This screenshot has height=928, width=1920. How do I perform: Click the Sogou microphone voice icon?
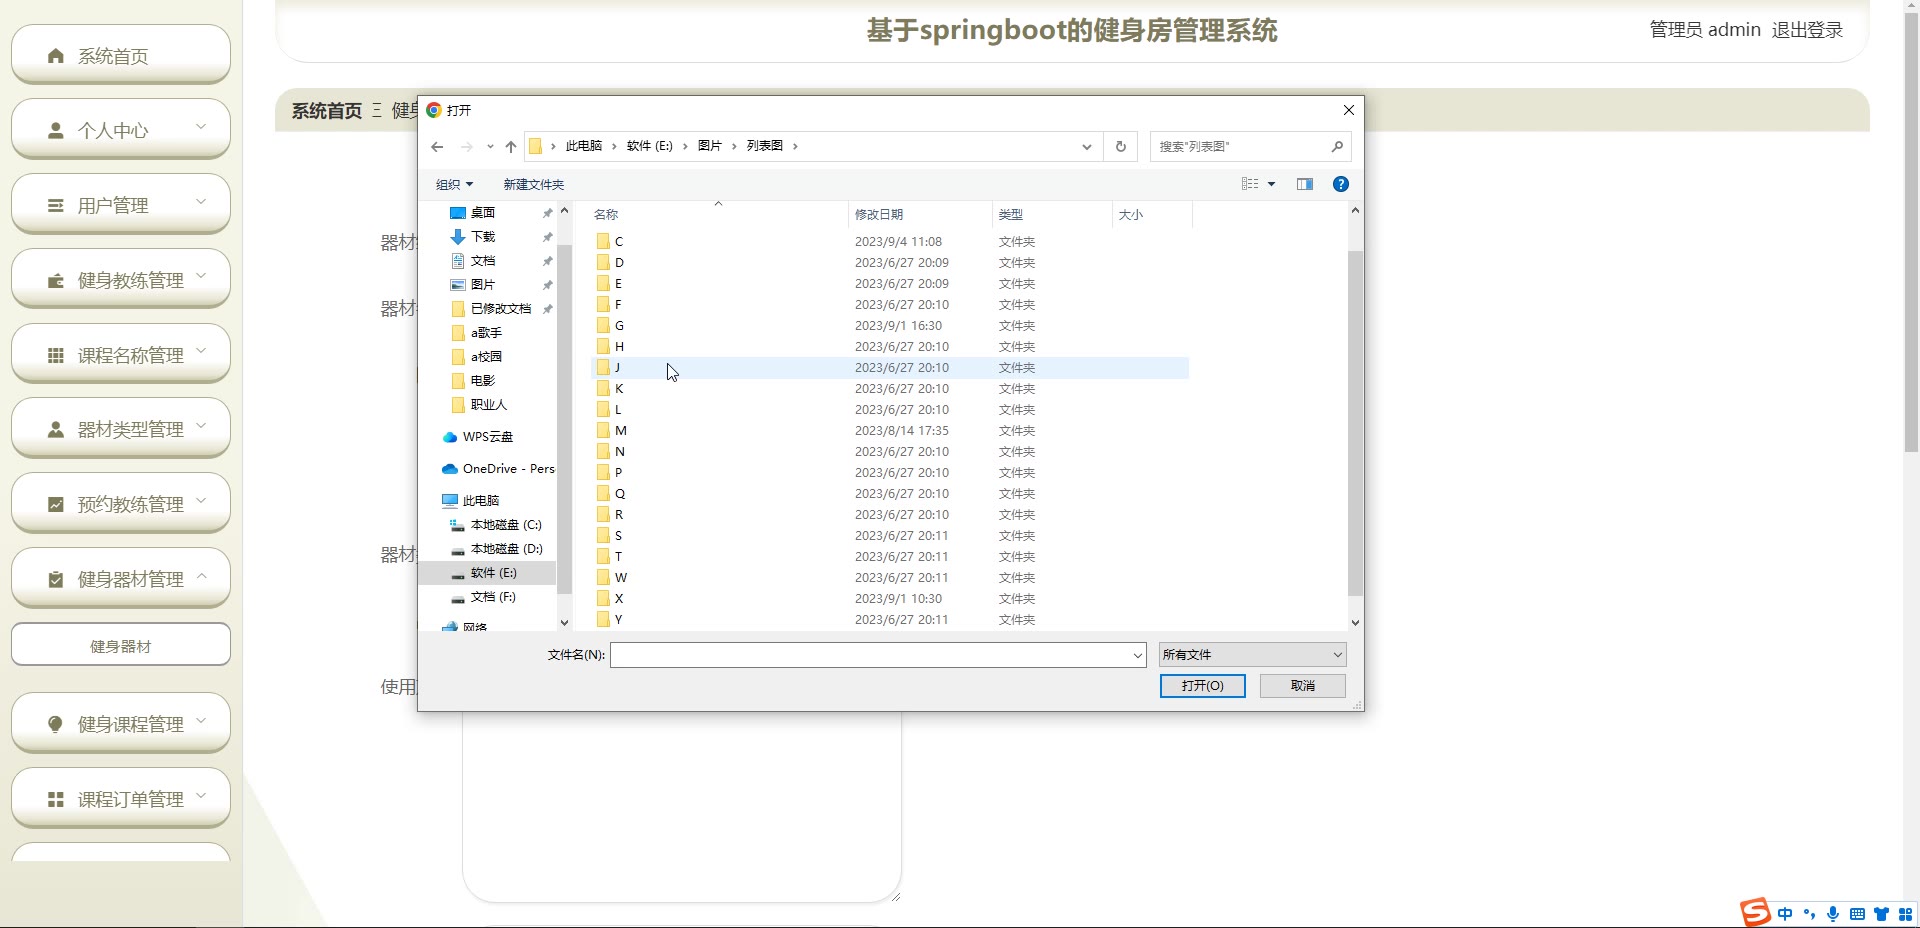coord(1833,914)
